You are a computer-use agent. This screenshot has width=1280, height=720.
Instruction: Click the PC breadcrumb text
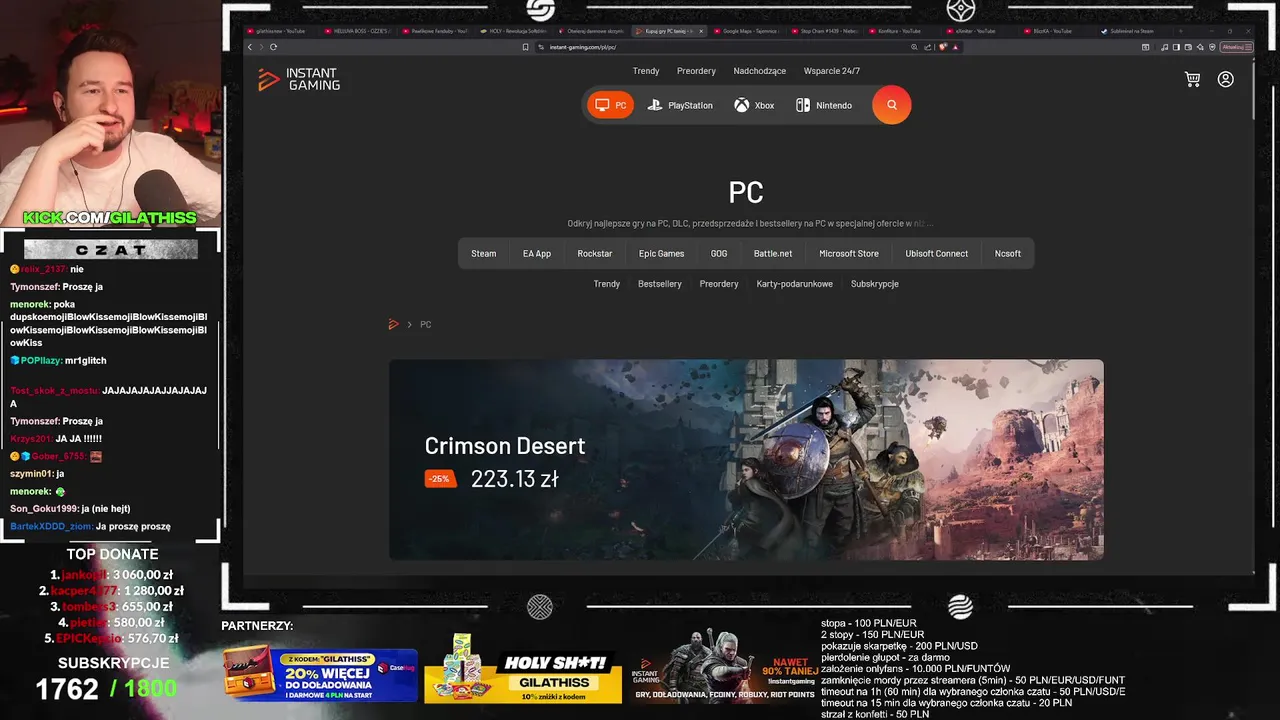pyautogui.click(x=426, y=324)
